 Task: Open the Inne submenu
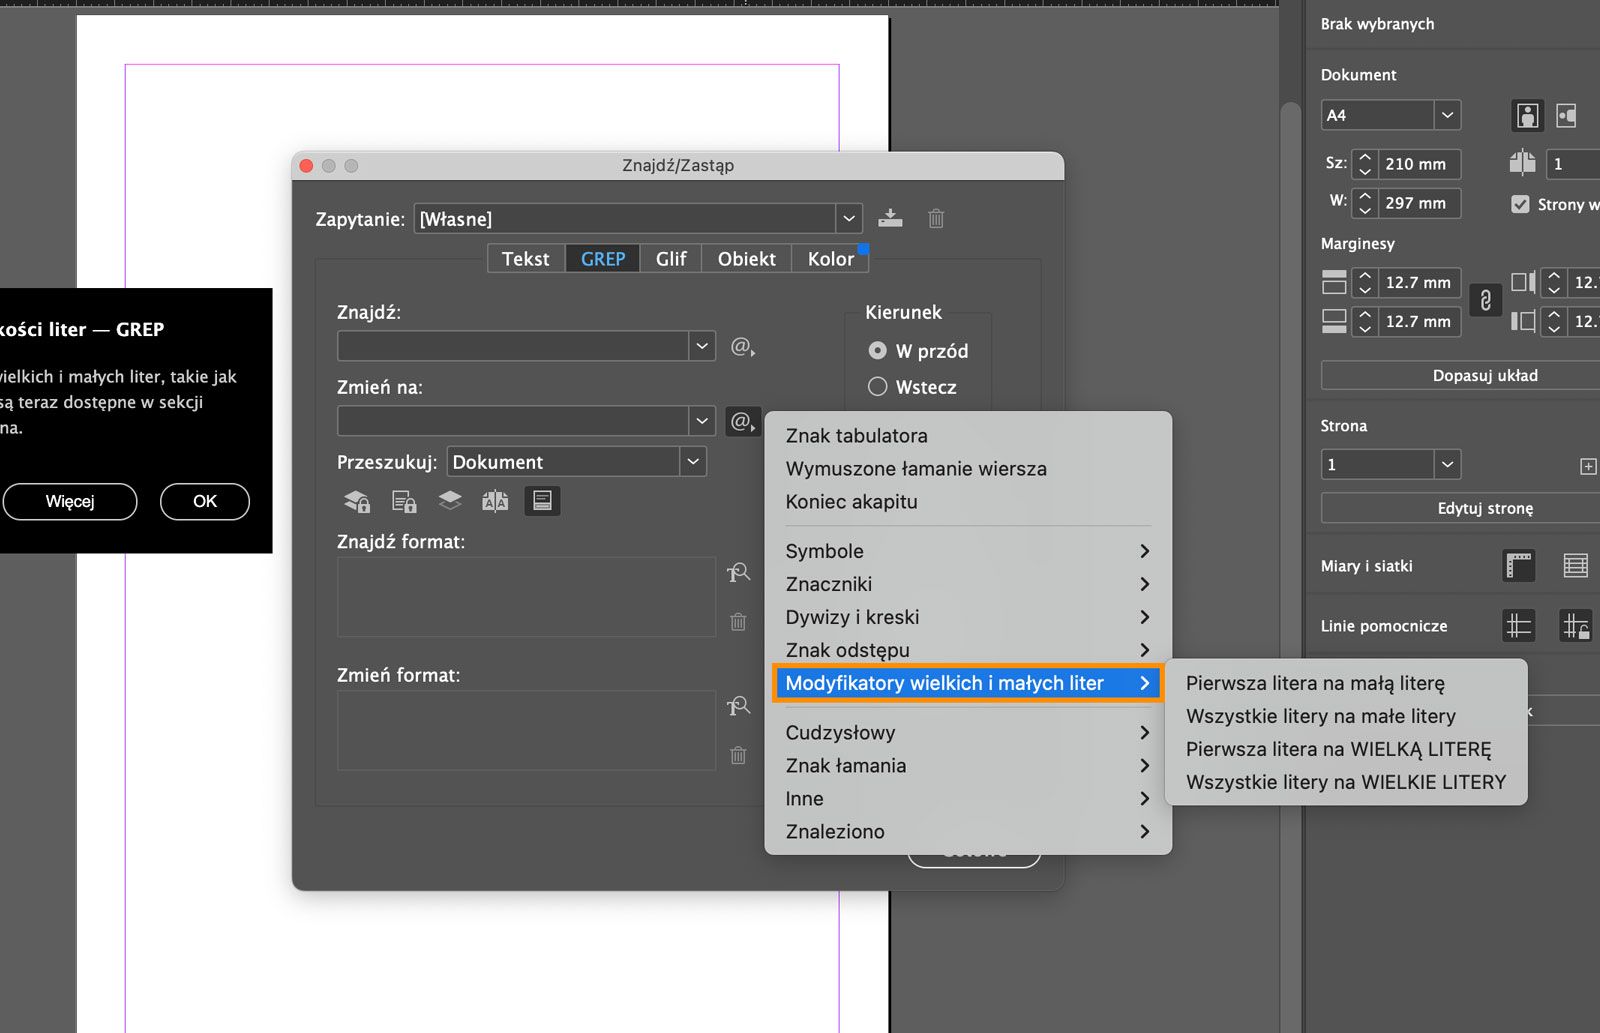(x=968, y=798)
